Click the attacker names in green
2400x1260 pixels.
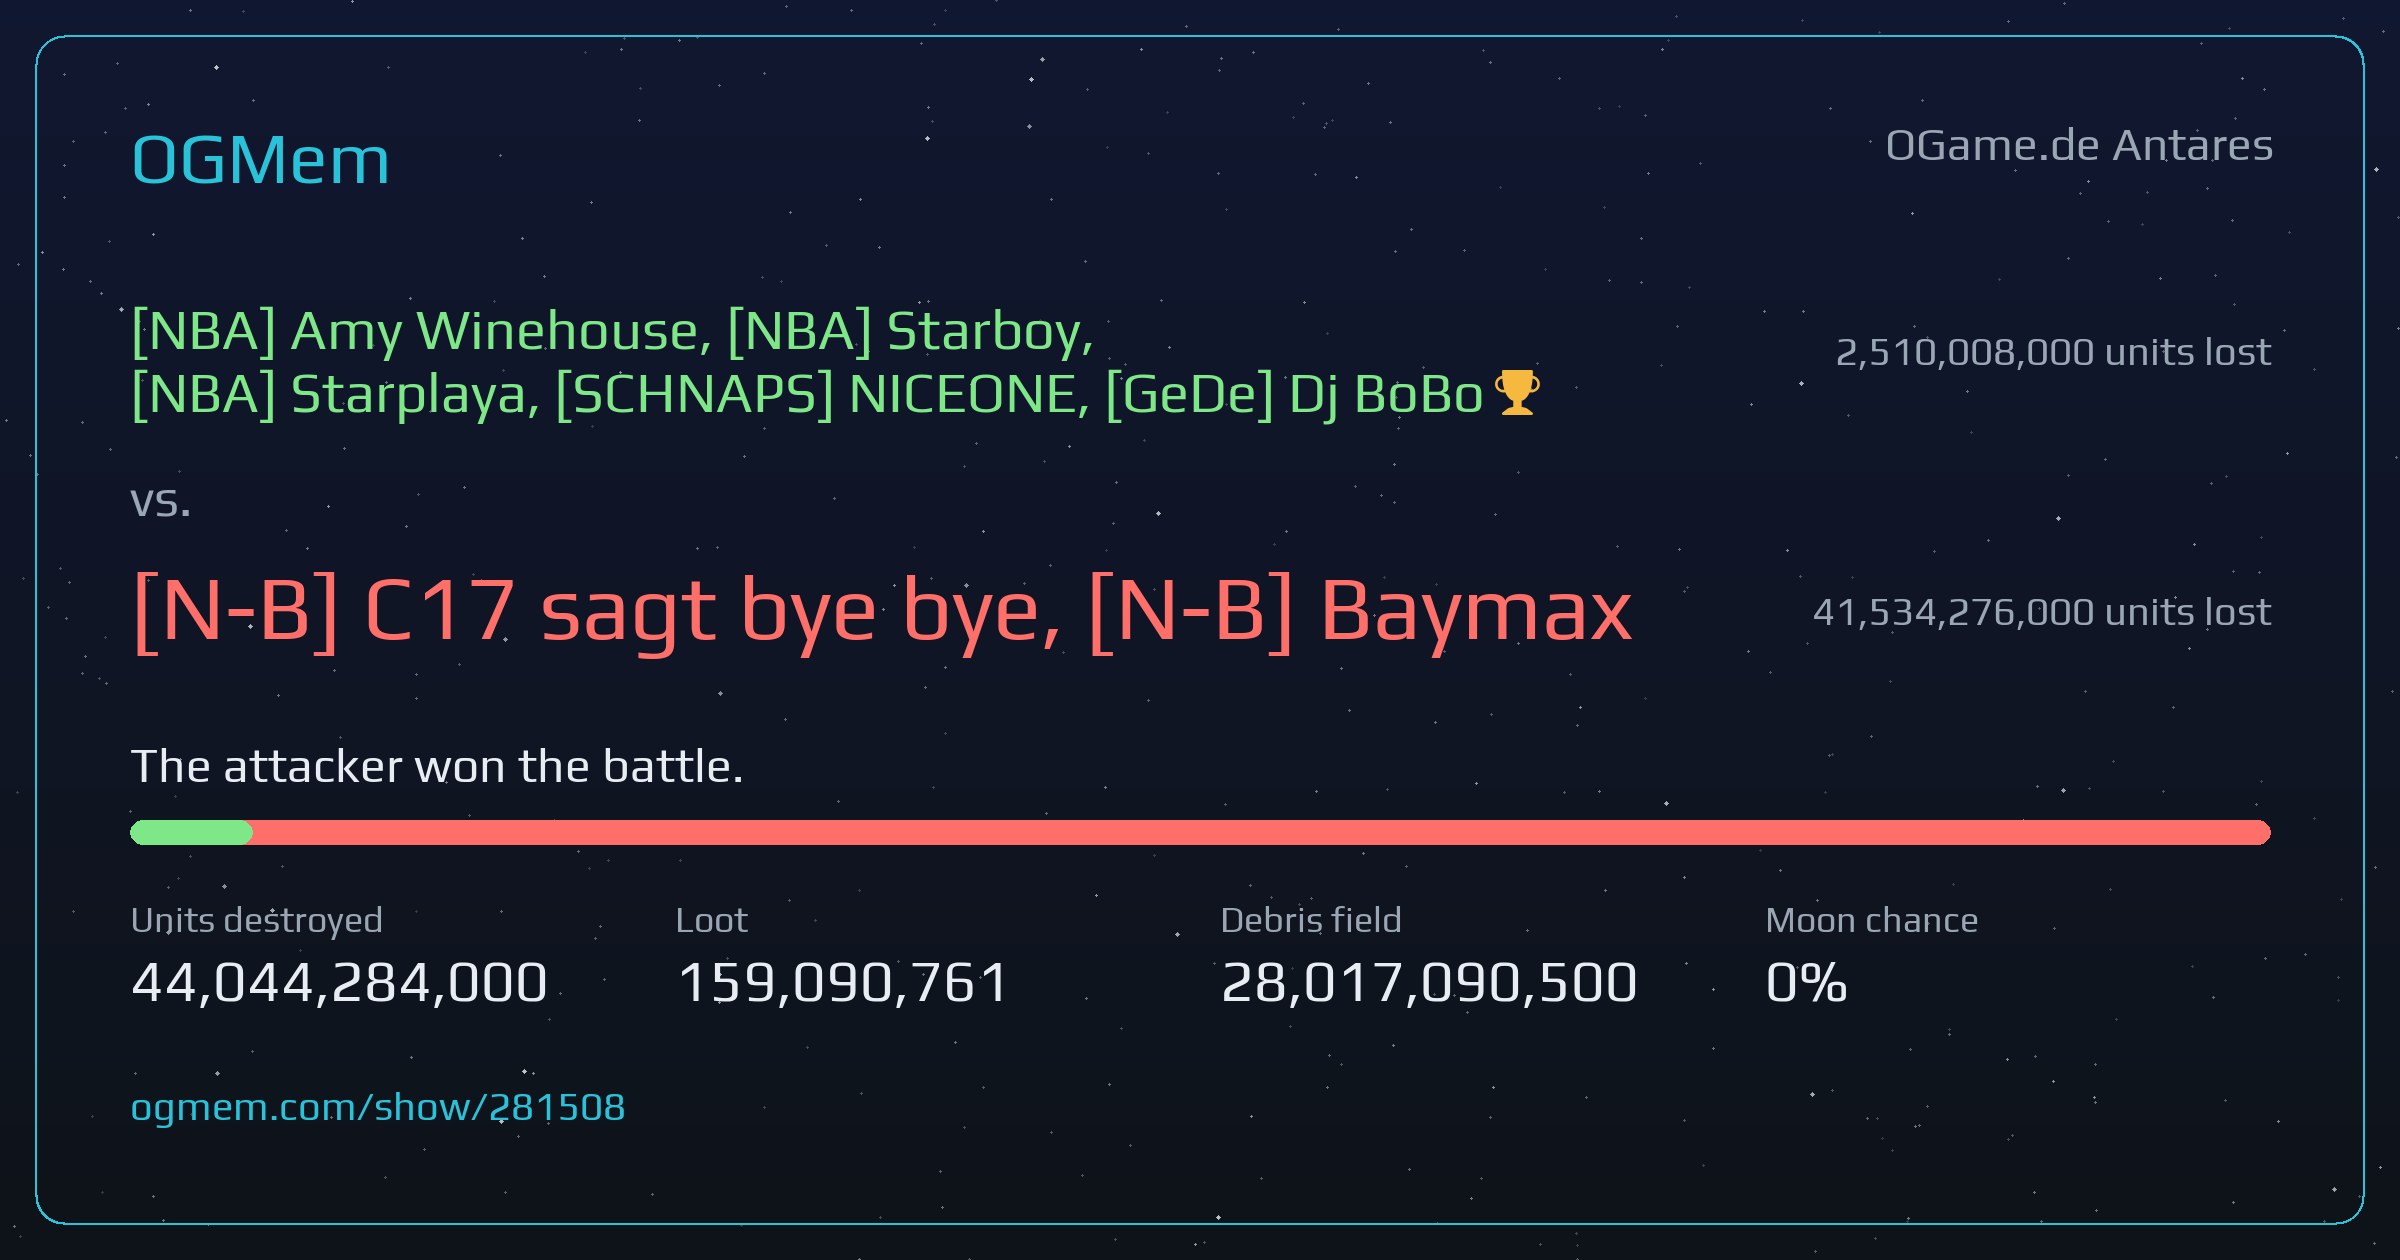point(836,362)
